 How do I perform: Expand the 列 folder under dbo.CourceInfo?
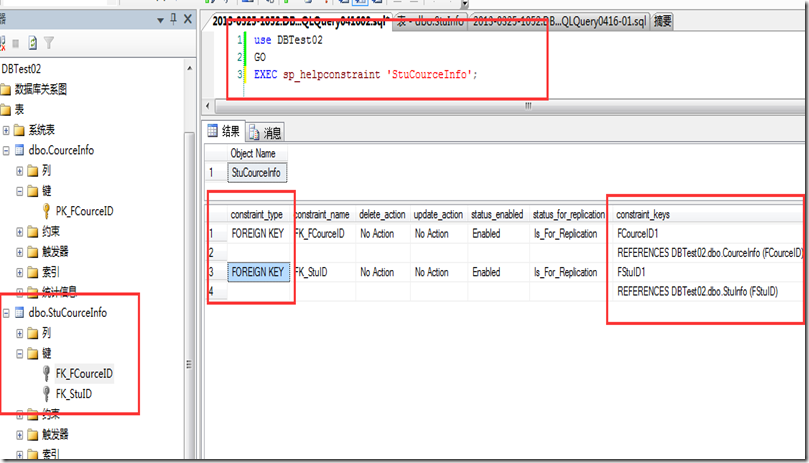[x=20, y=171]
